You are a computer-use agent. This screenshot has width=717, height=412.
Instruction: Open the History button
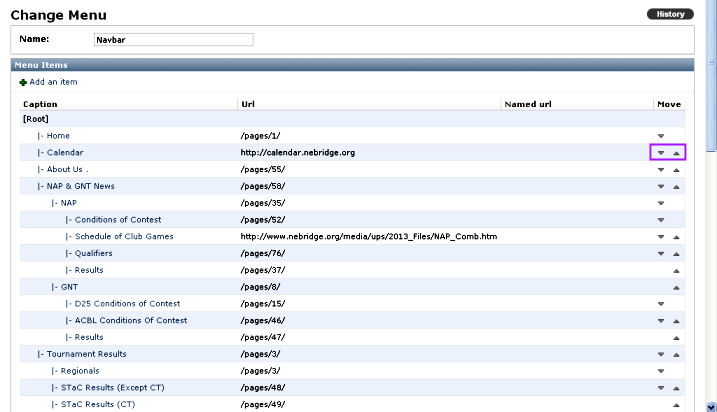[x=670, y=14]
